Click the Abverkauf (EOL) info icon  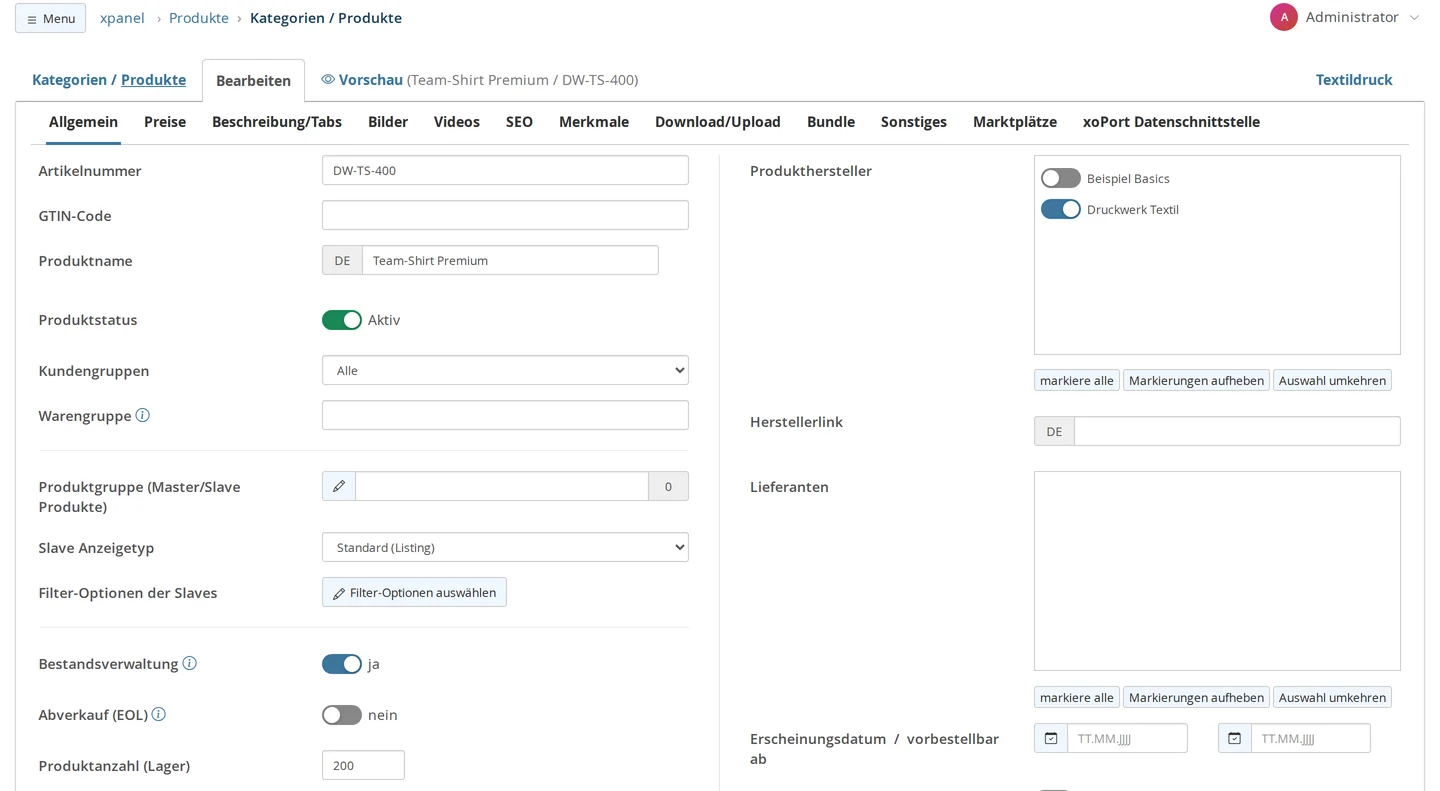[159, 714]
